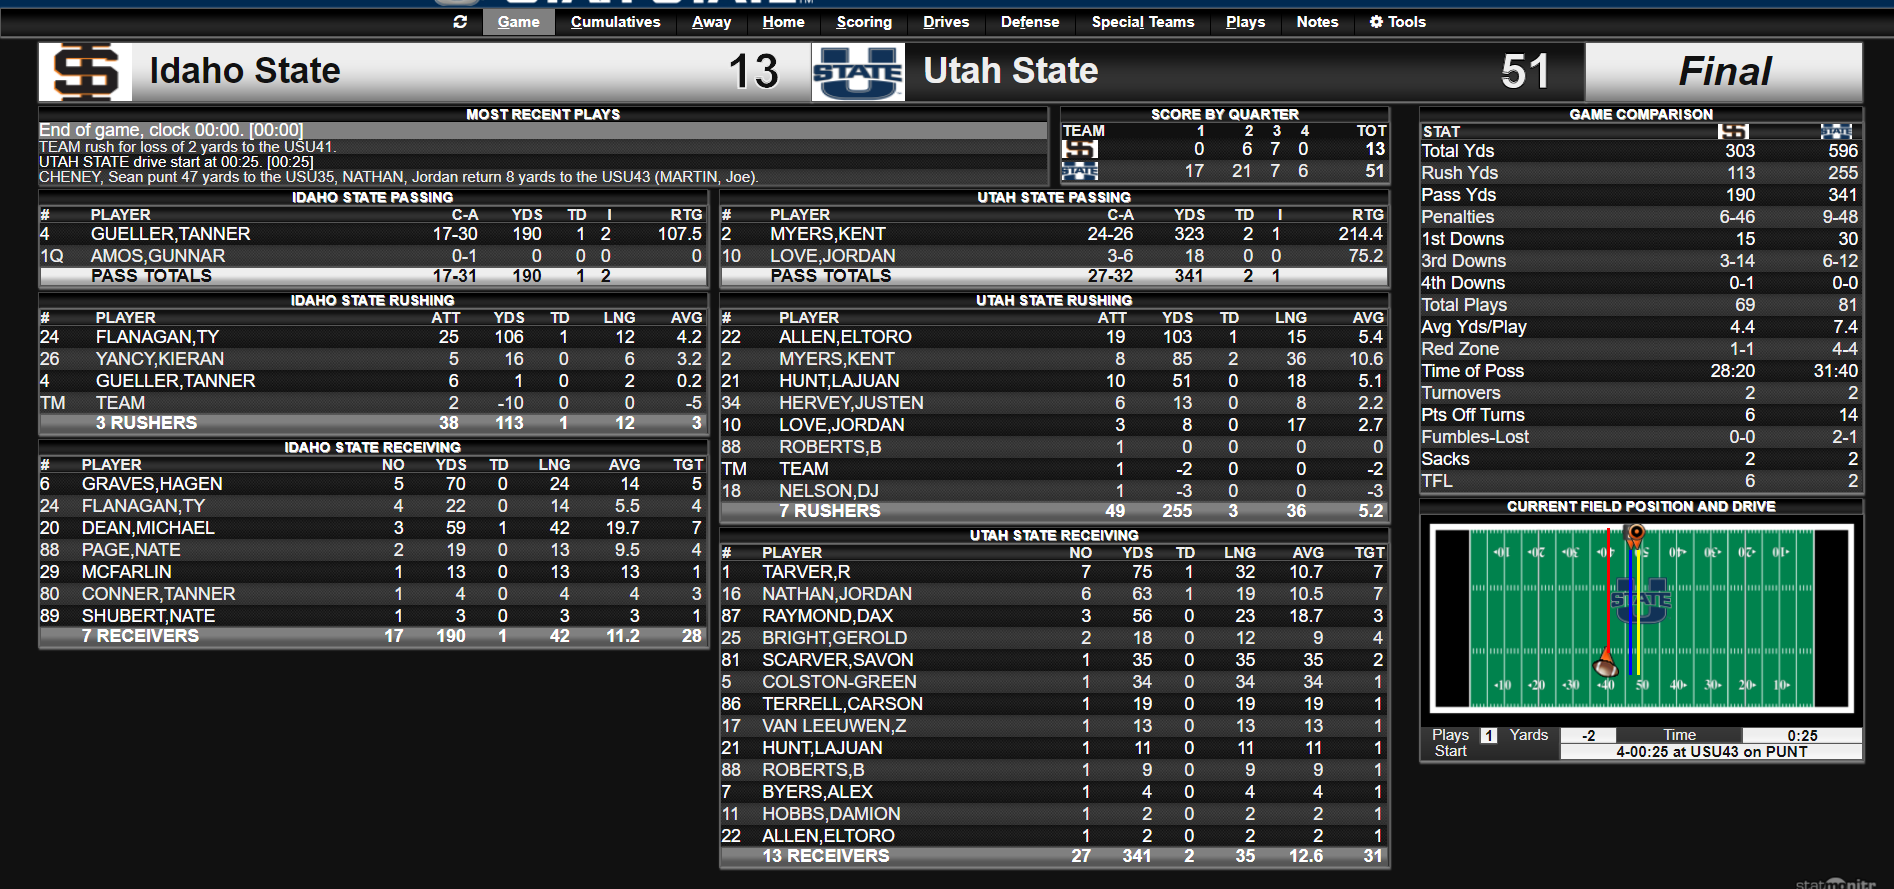
Task: Click the refresh icon in the navigation bar
Action: (460, 21)
